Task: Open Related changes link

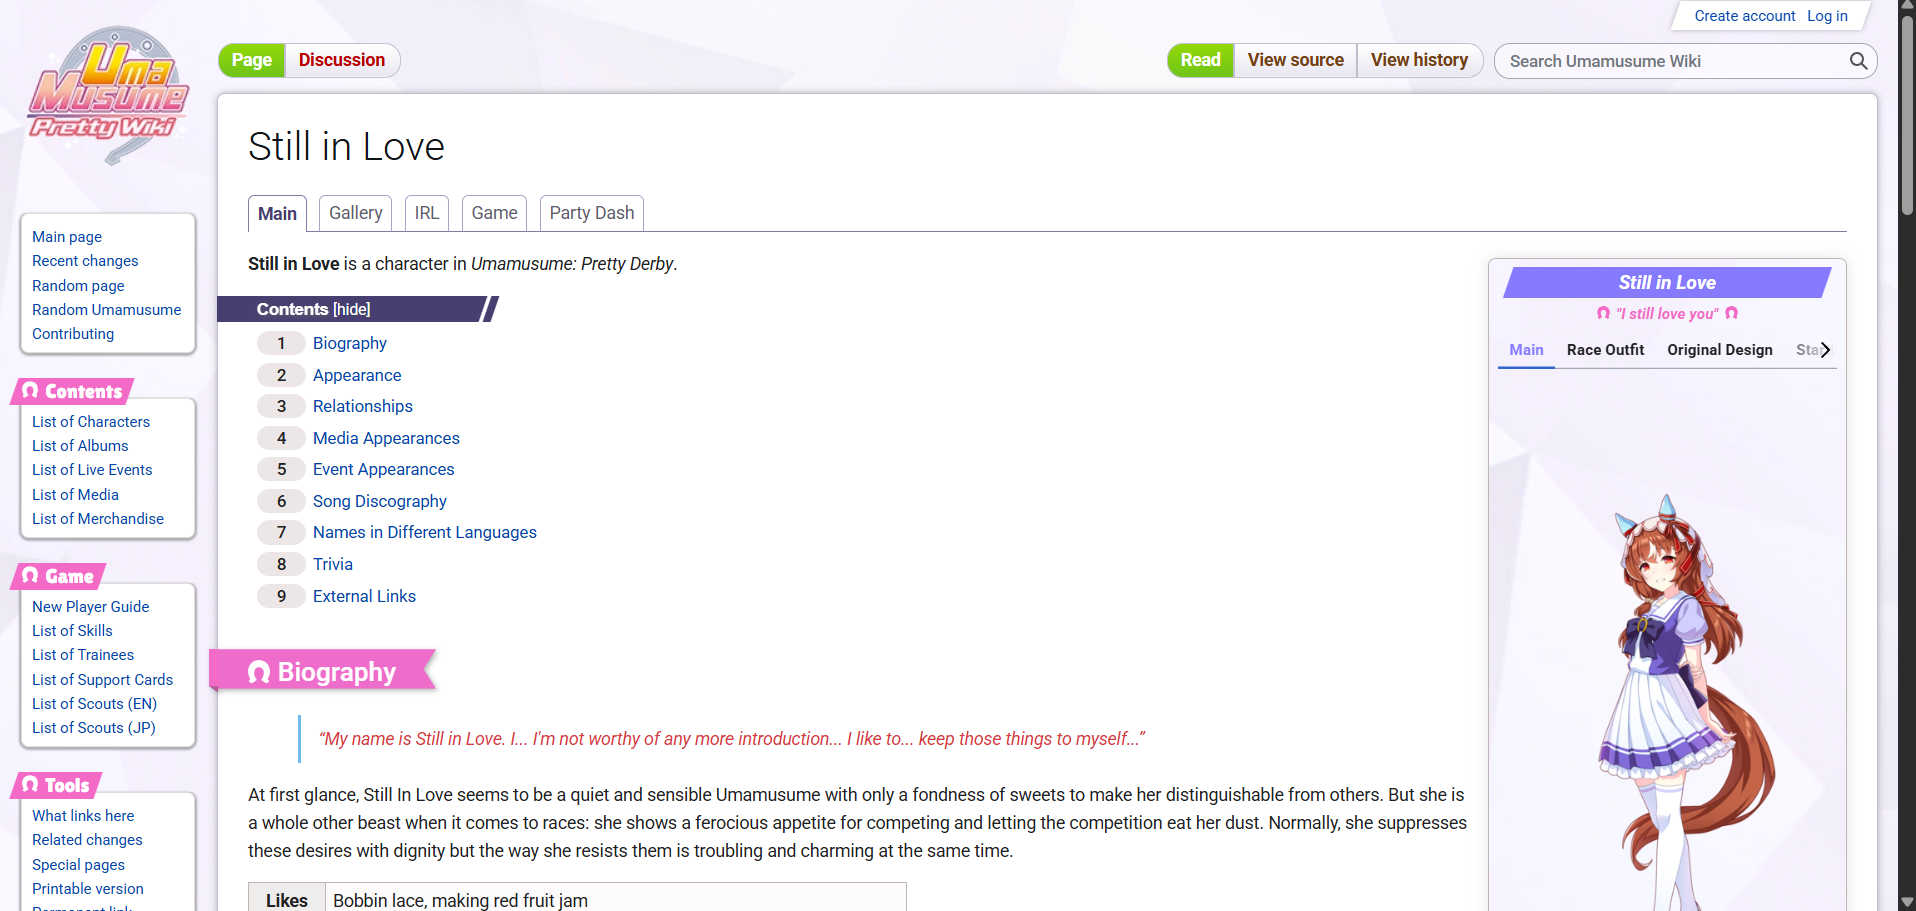Action: click(x=87, y=840)
